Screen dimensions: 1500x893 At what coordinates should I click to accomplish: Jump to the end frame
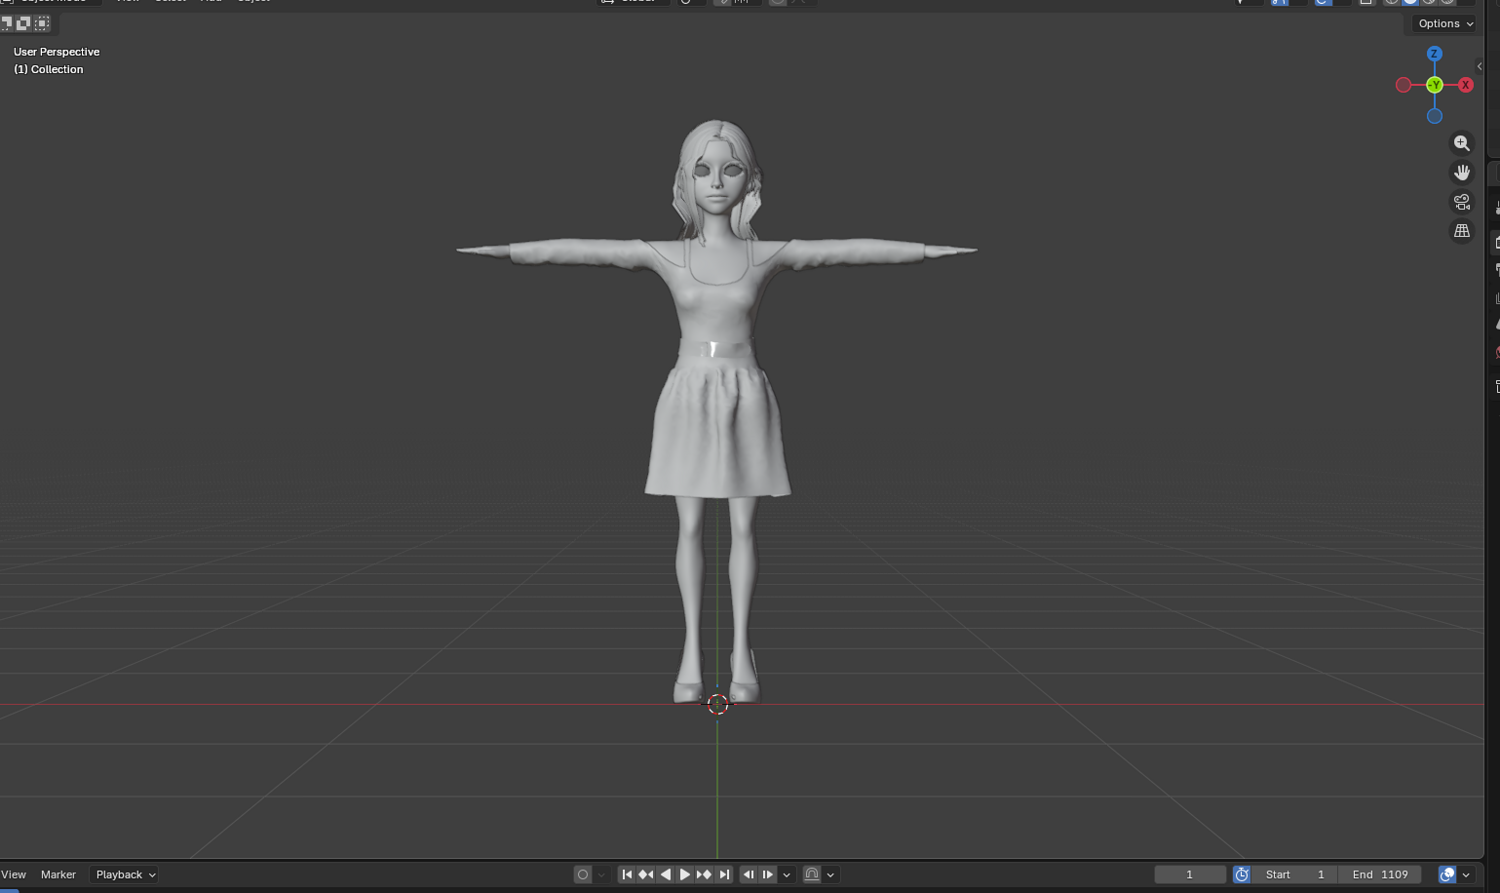(x=724, y=875)
